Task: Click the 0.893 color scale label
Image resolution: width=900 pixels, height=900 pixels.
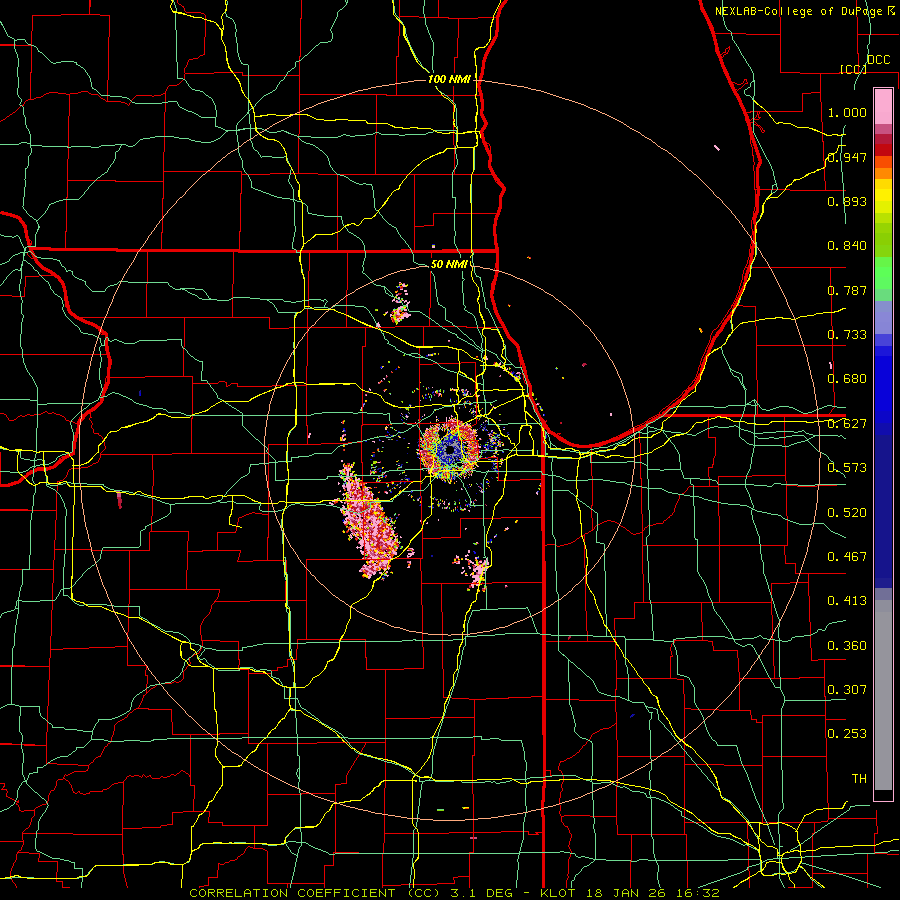Action: point(847,201)
